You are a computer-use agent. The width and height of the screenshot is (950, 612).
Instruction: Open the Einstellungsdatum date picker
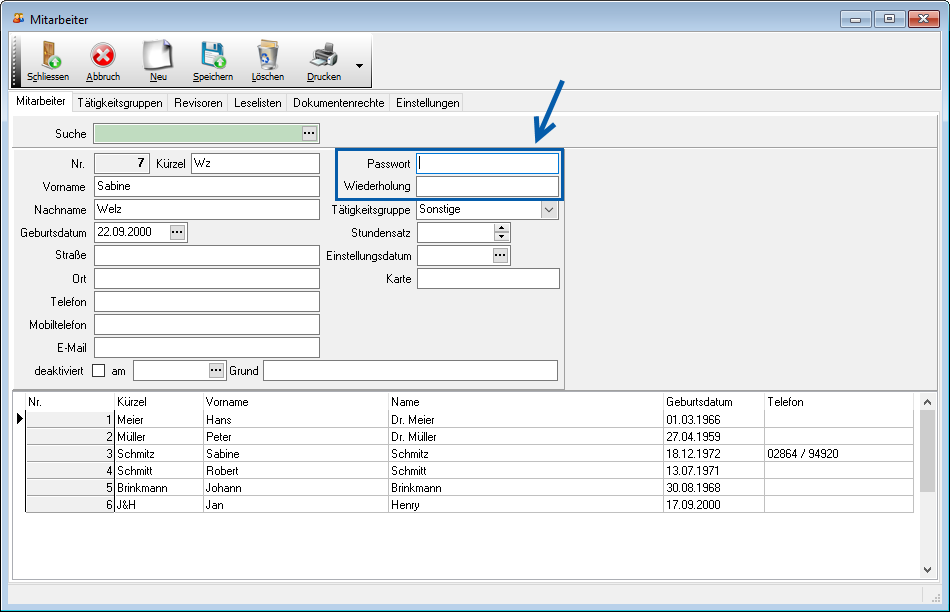[x=500, y=256]
